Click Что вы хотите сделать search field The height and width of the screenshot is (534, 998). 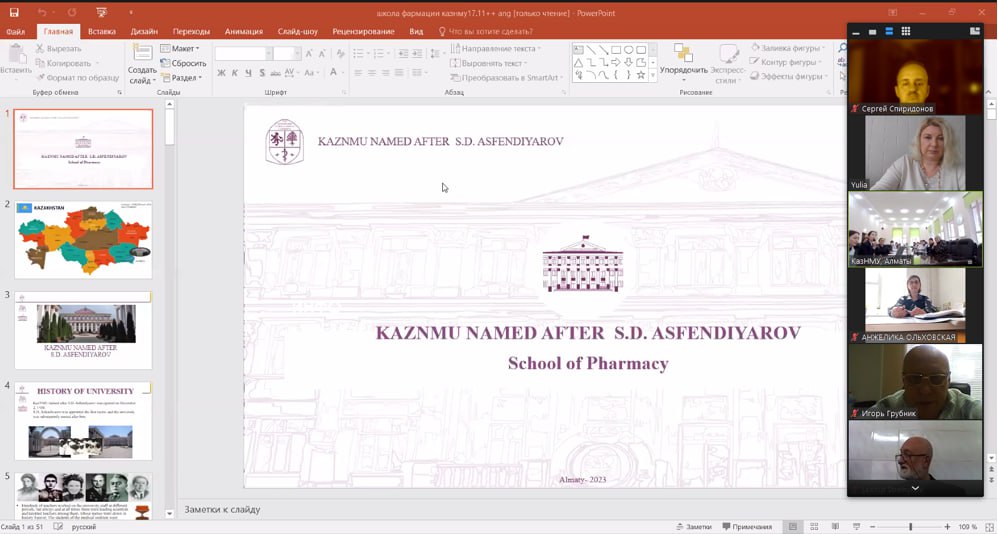(x=486, y=31)
